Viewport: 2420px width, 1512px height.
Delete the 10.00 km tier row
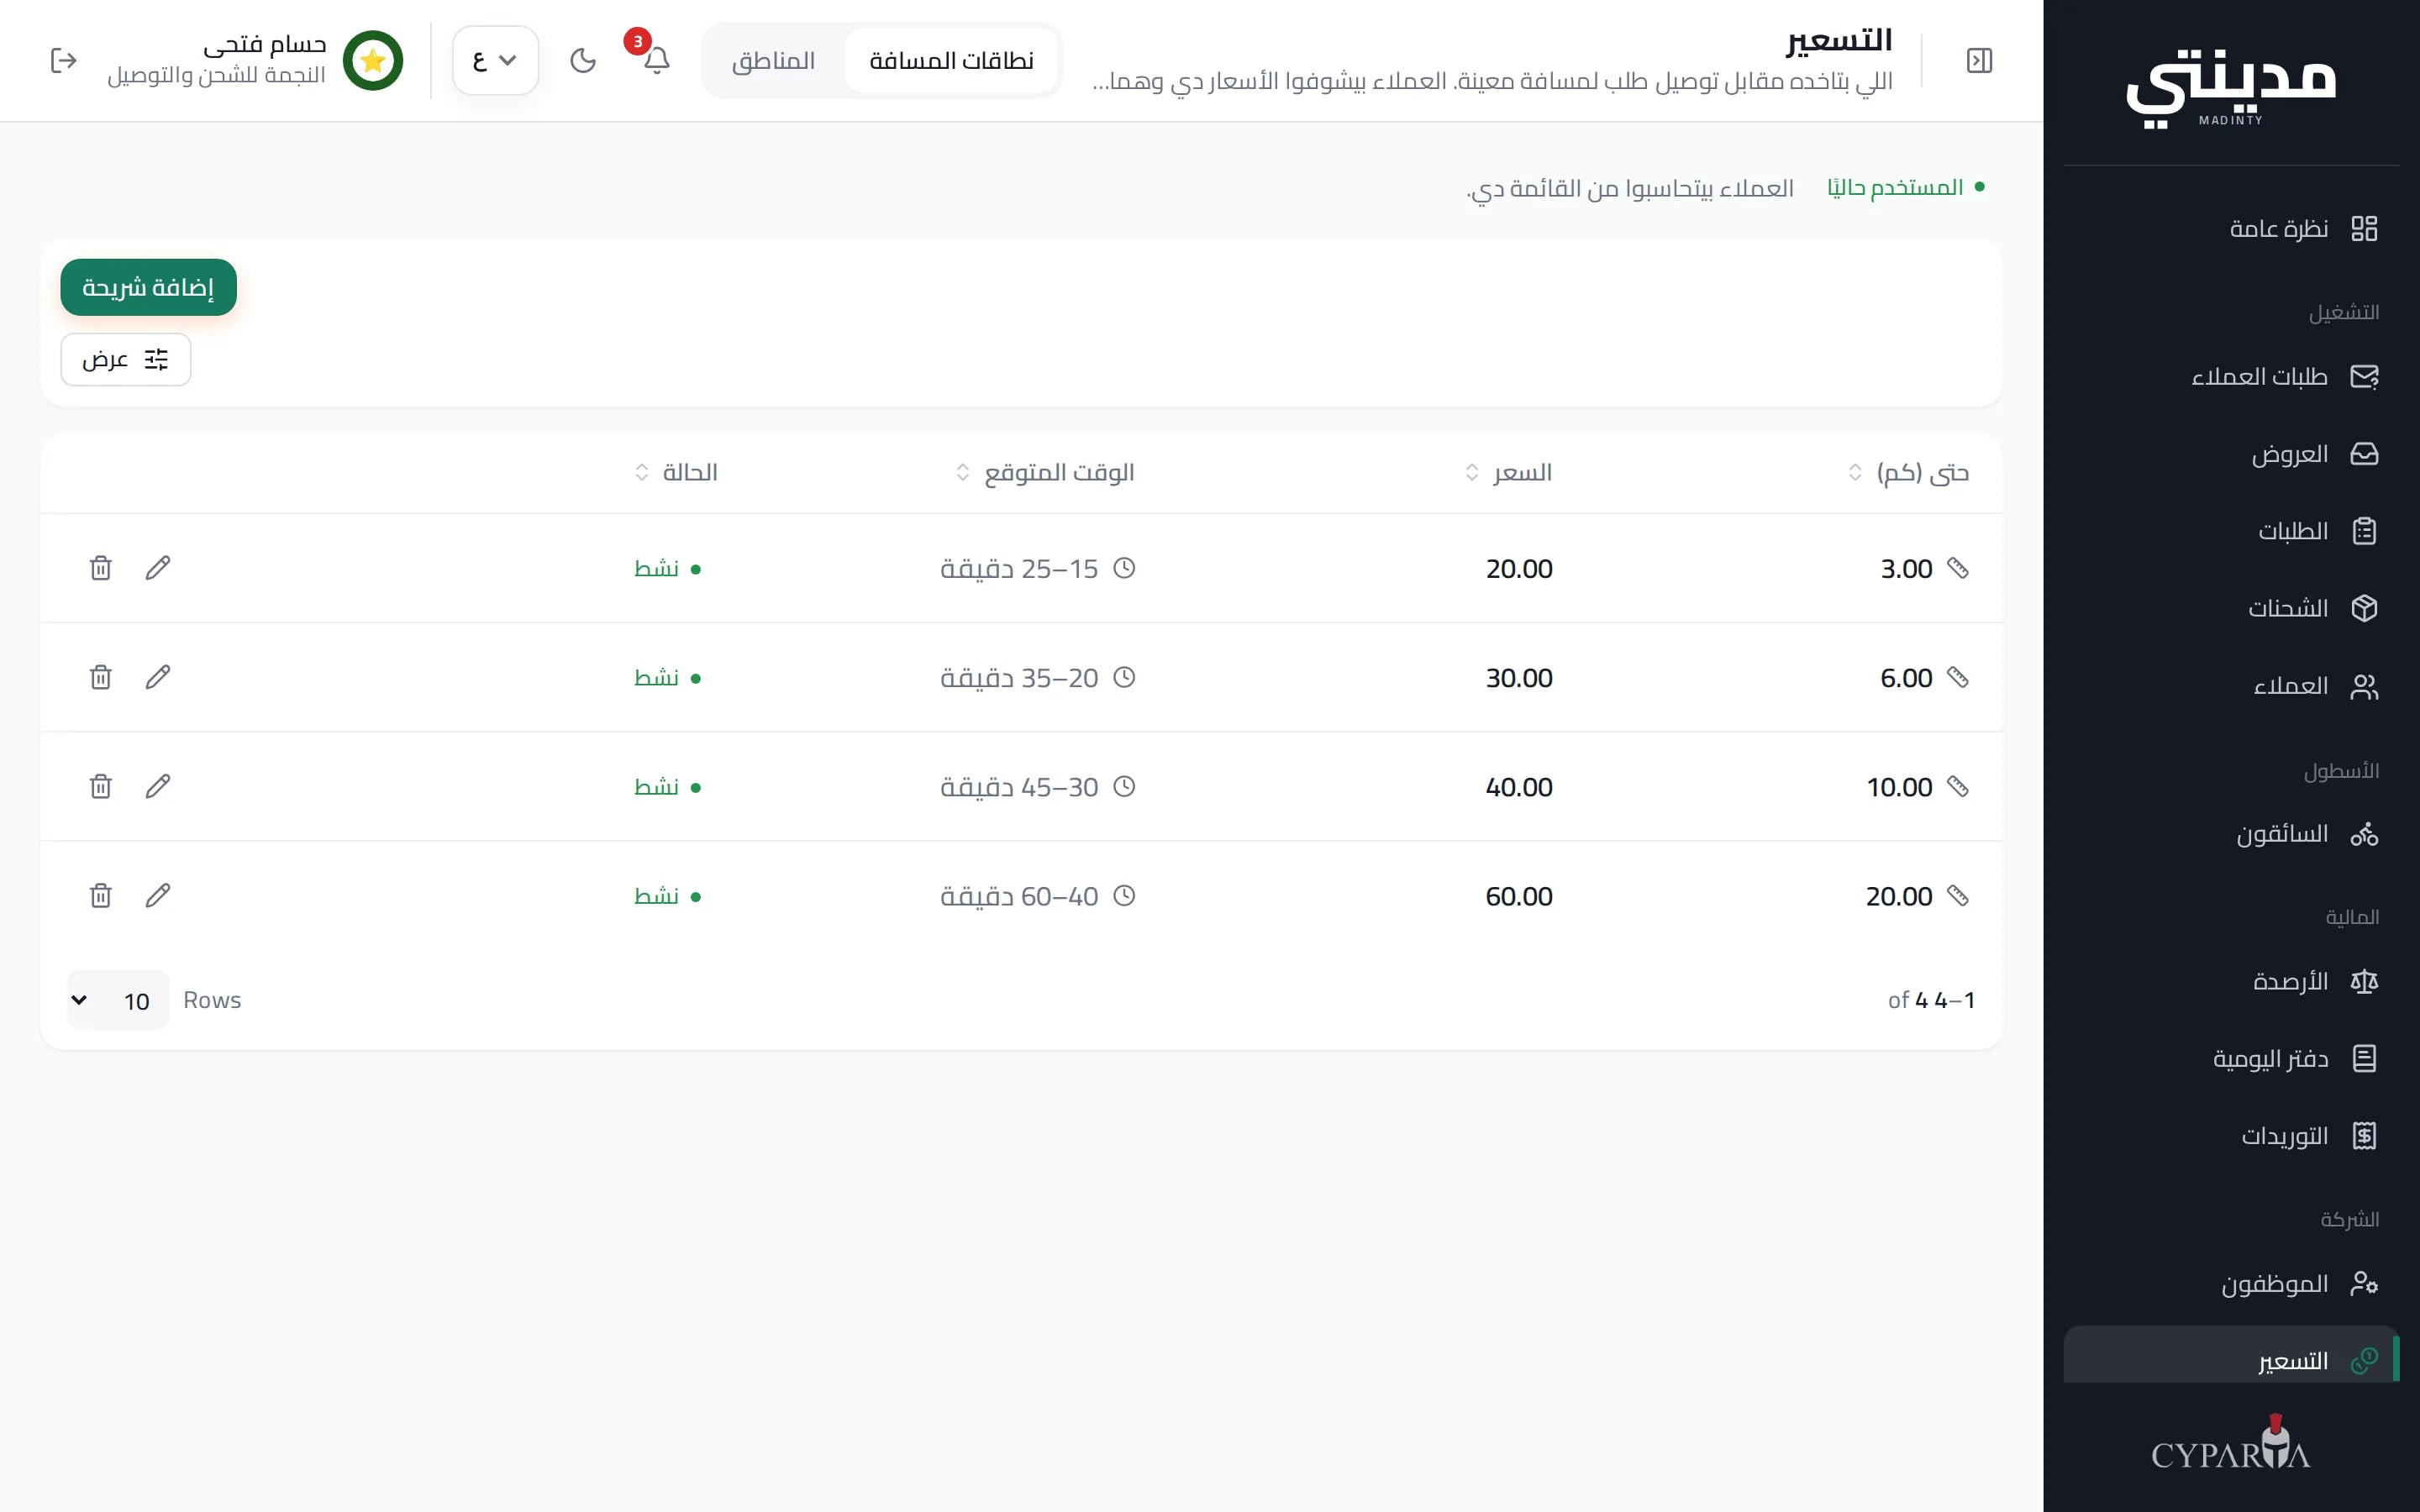(x=101, y=786)
